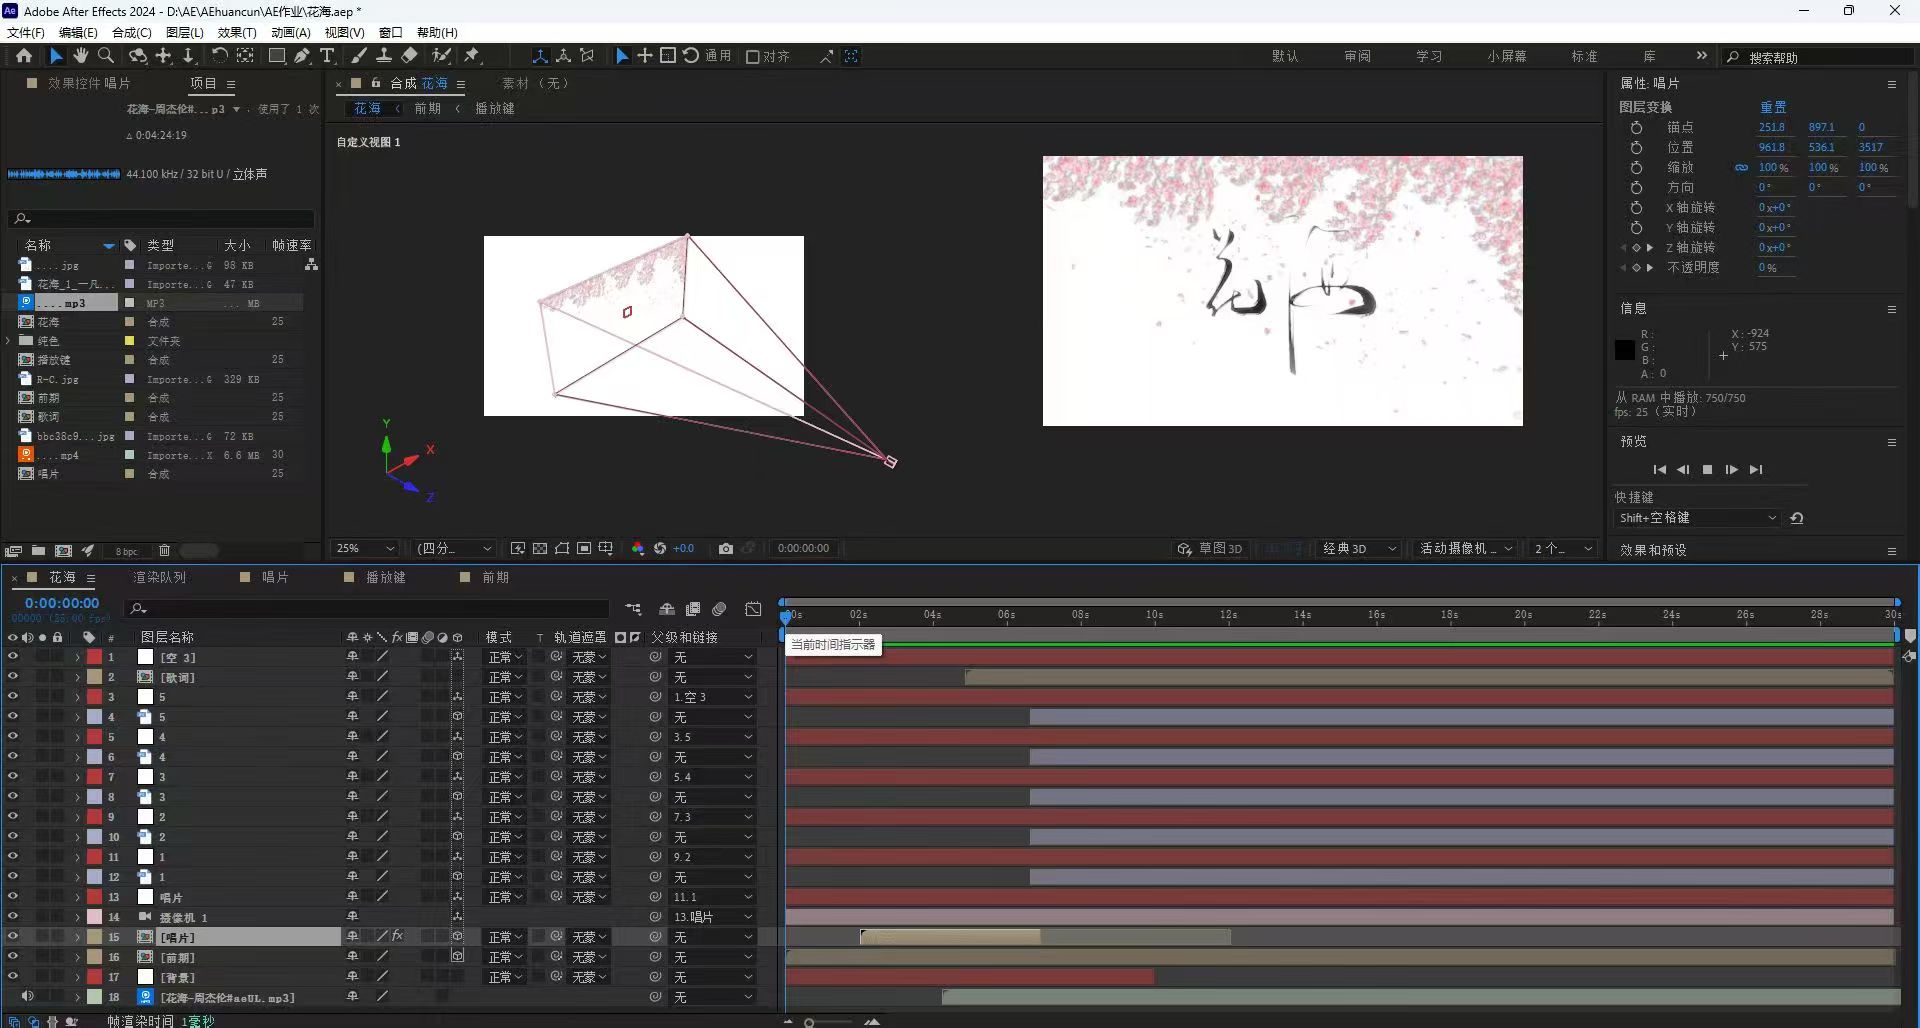Viewport: 1920px width, 1028px height.
Task: Enable the 对齐 snapping checkbox
Action: [x=753, y=57]
